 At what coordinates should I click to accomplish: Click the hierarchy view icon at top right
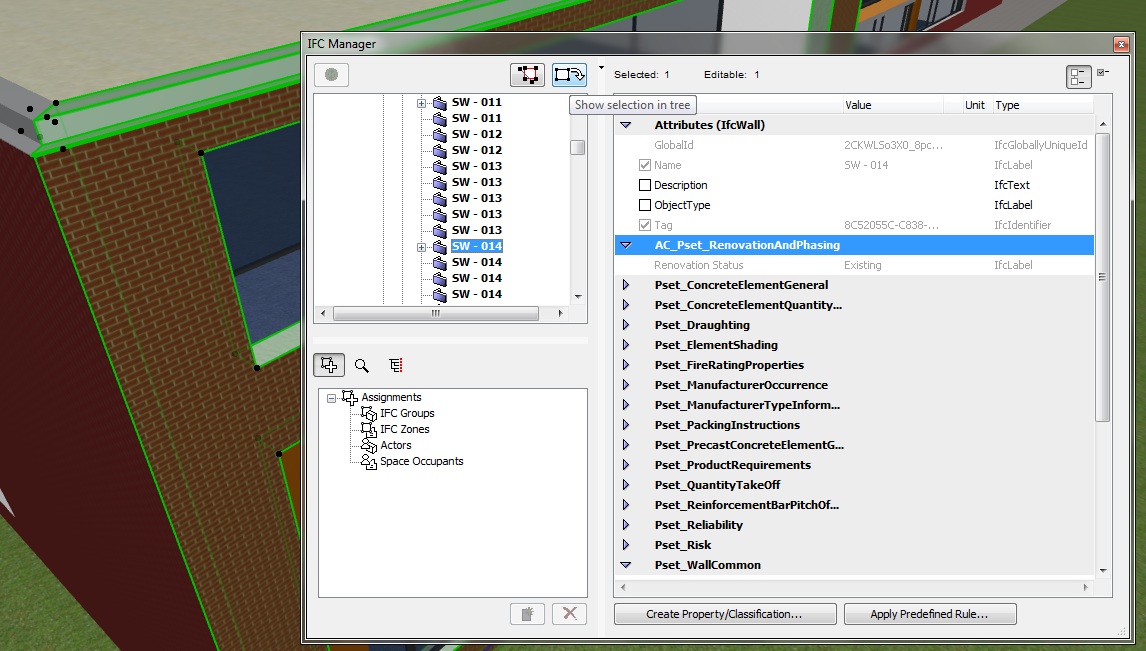pyautogui.click(x=1078, y=76)
